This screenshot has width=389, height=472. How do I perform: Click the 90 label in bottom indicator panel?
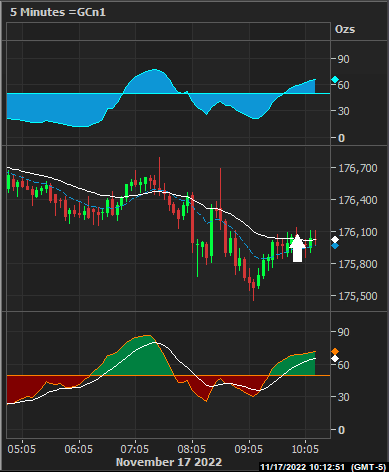point(344,332)
